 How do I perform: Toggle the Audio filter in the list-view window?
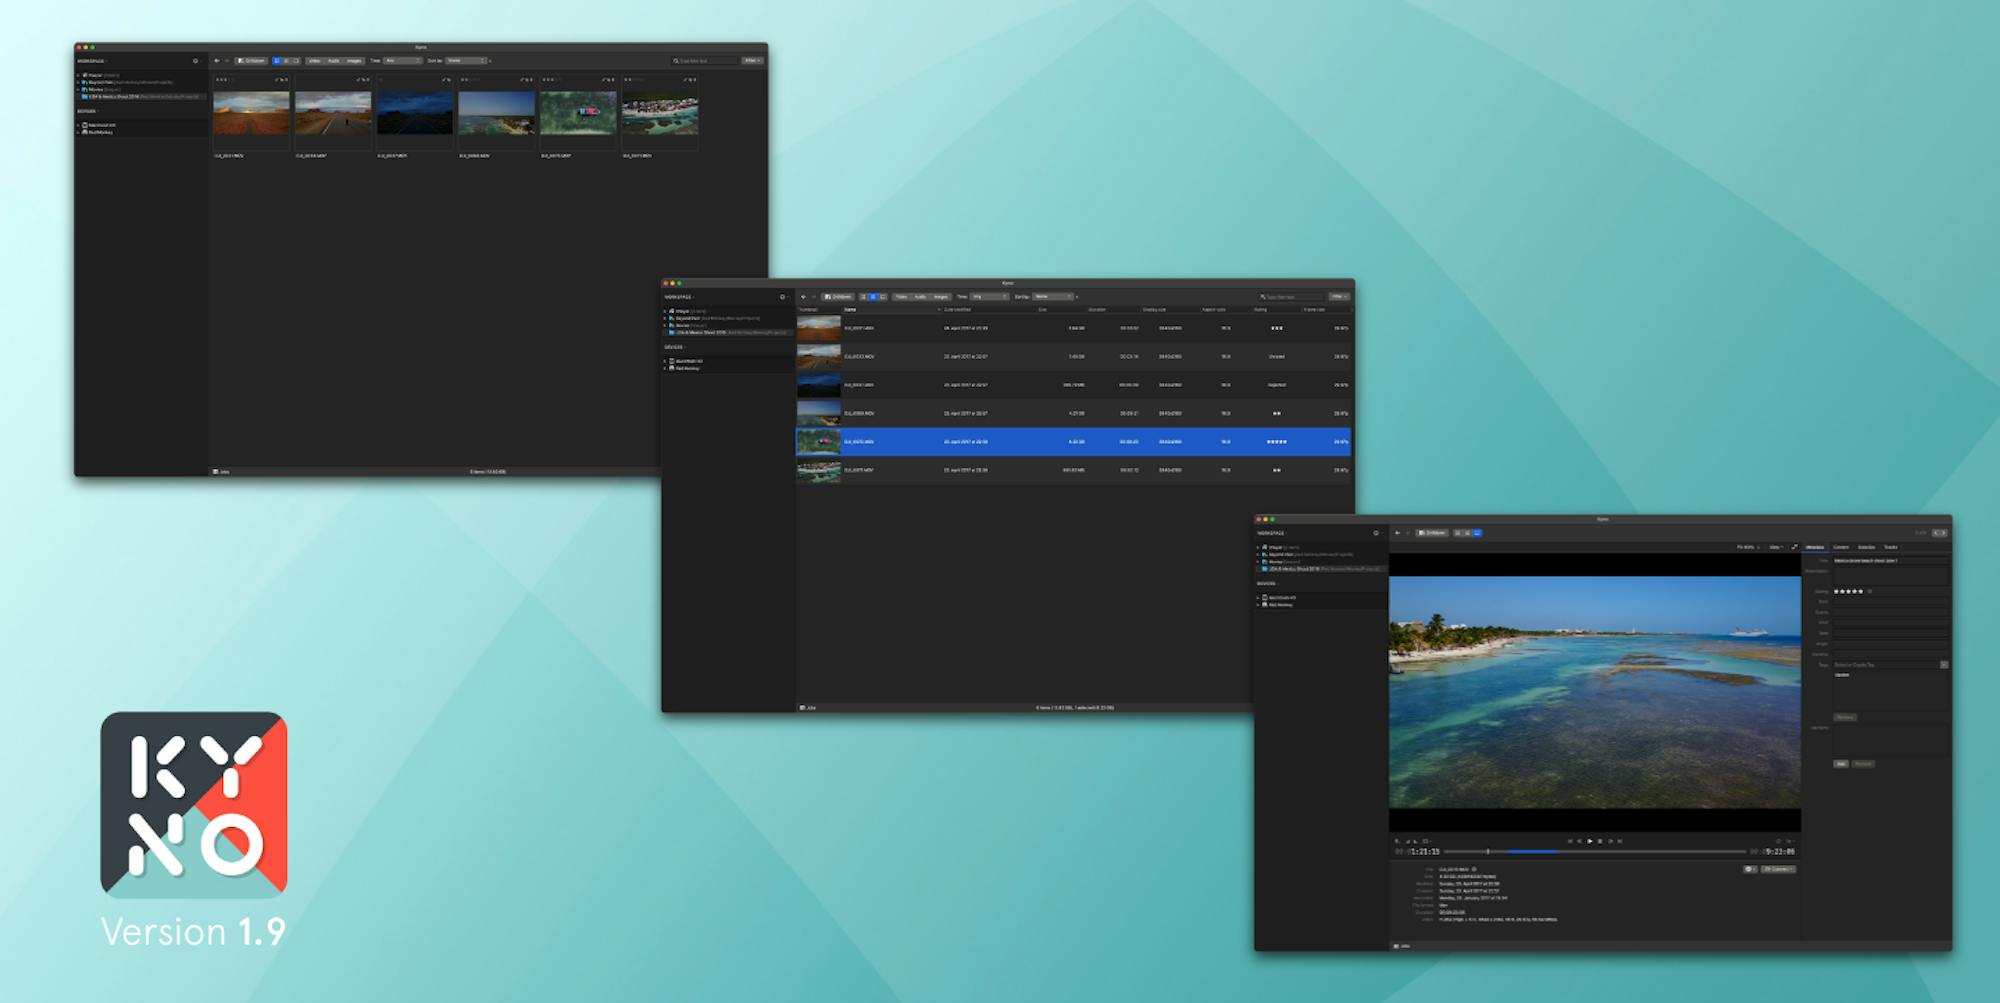pos(921,297)
